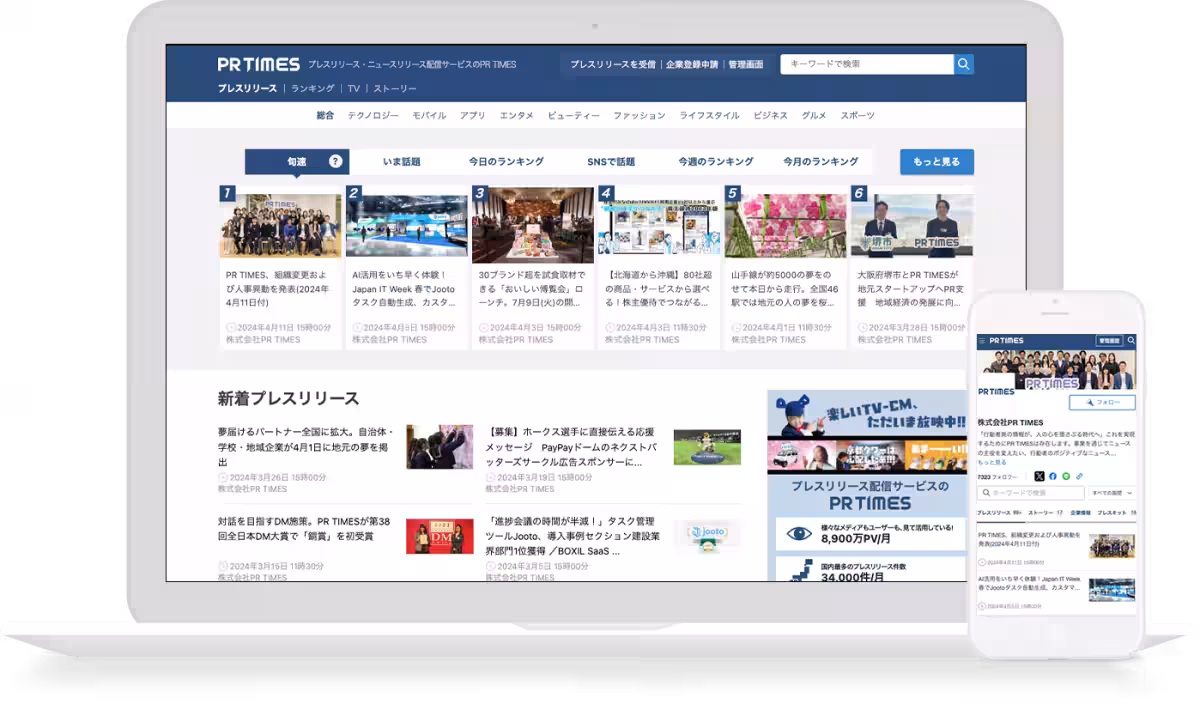Click the blue もっと見る button
1200x704 pixels.
(936, 161)
